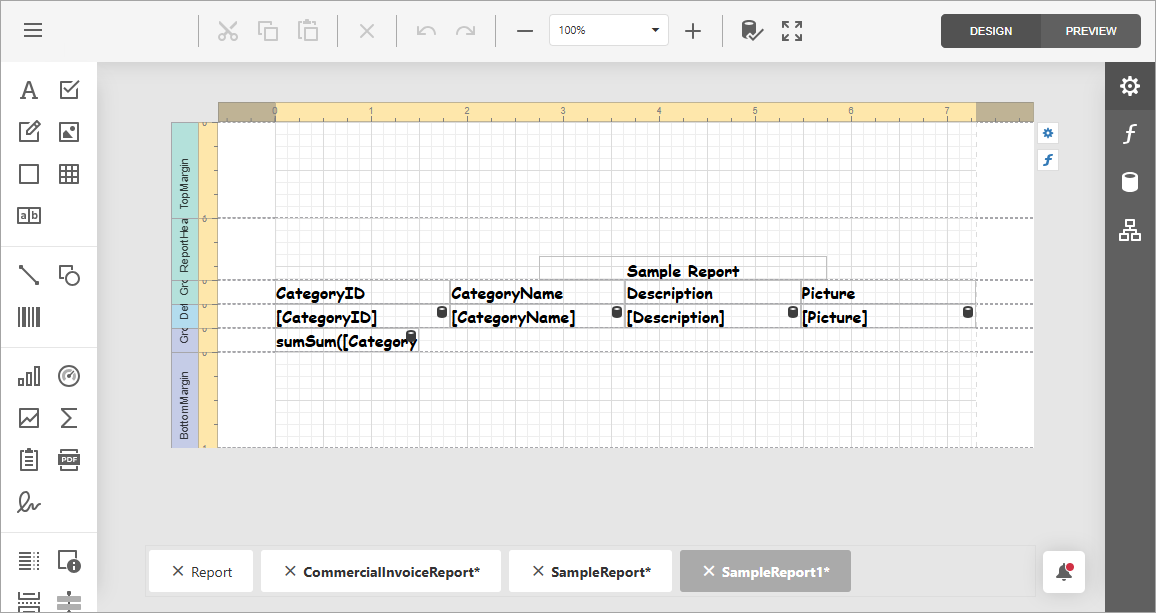Select the Table of Contents control icon
The image size is (1156, 613).
tap(29, 561)
